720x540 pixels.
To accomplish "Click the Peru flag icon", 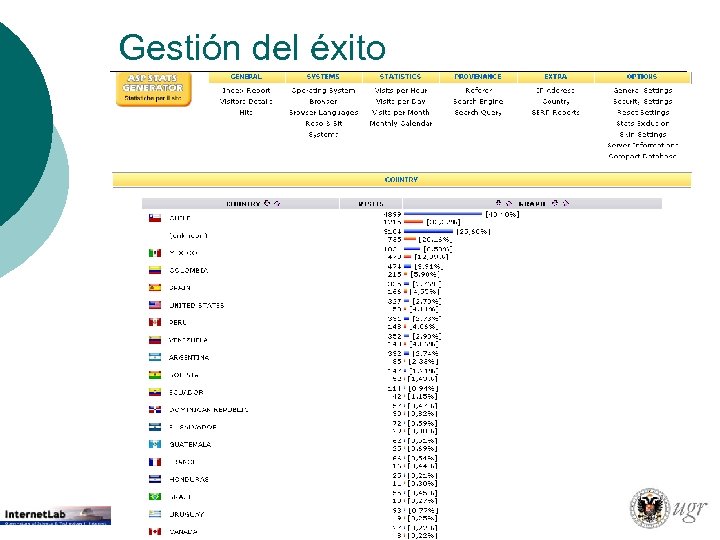I will [x=155, y=322].
